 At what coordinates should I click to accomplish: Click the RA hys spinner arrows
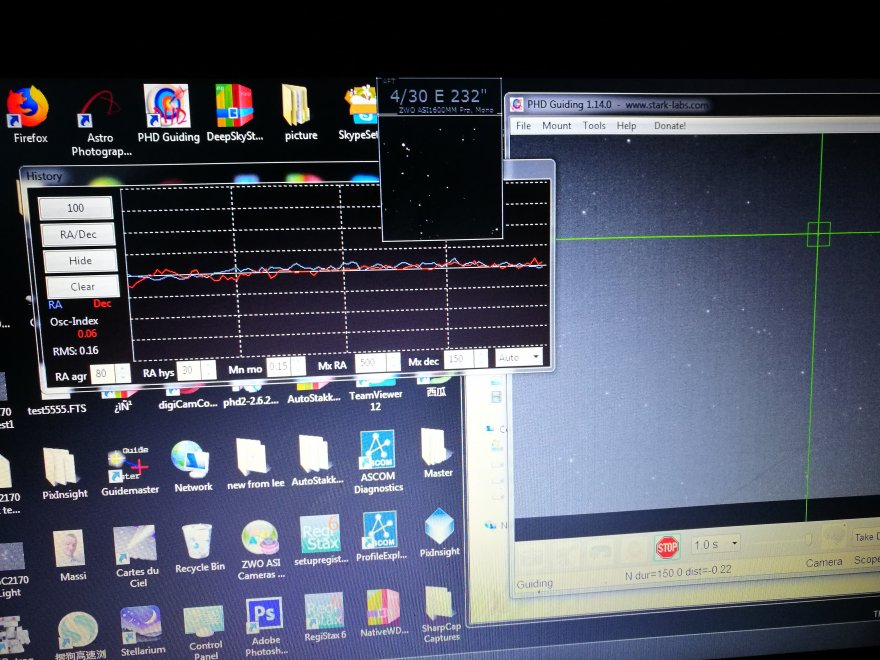tap(208, 370)
